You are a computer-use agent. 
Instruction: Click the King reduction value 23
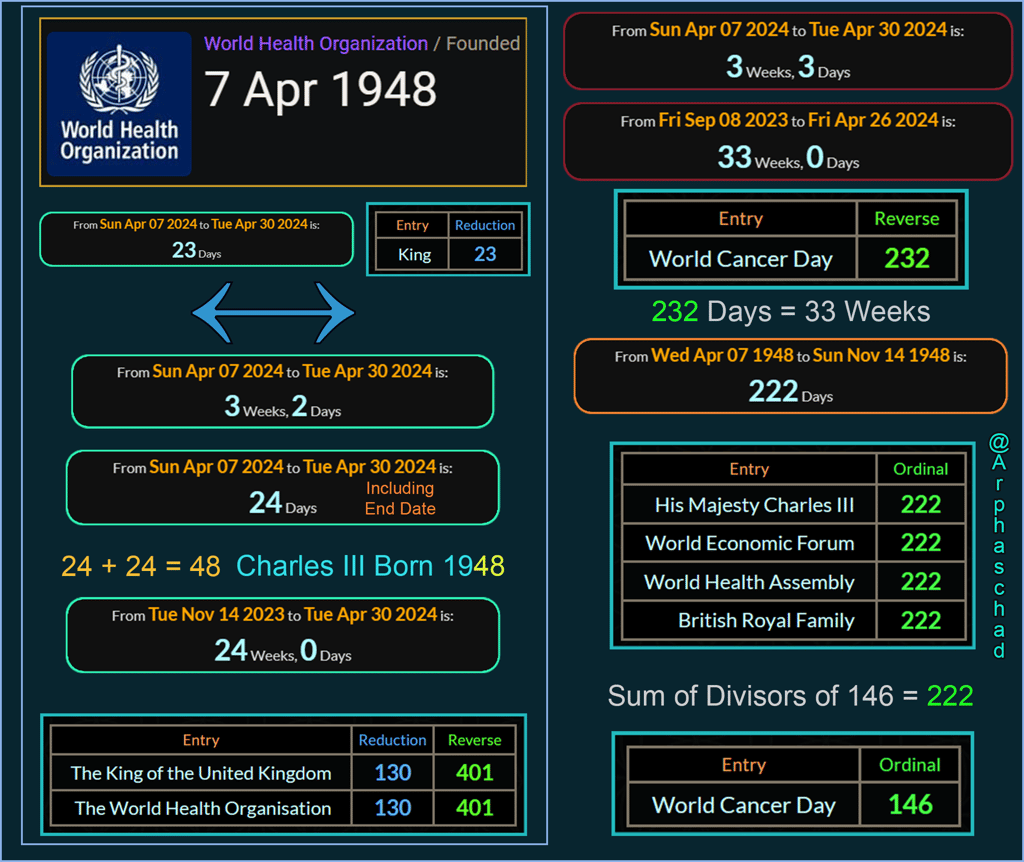click(485, 255)
